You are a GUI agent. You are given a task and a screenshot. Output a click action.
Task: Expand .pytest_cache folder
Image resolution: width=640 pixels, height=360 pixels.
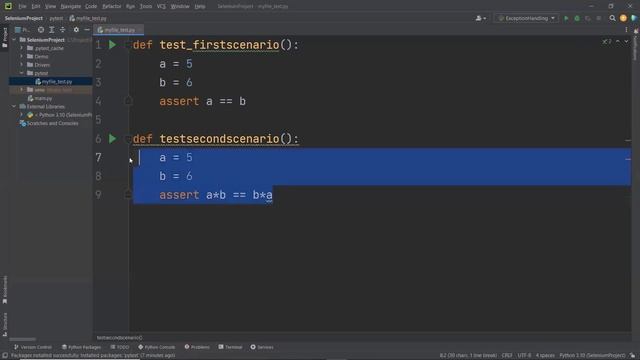pos(22,48)
